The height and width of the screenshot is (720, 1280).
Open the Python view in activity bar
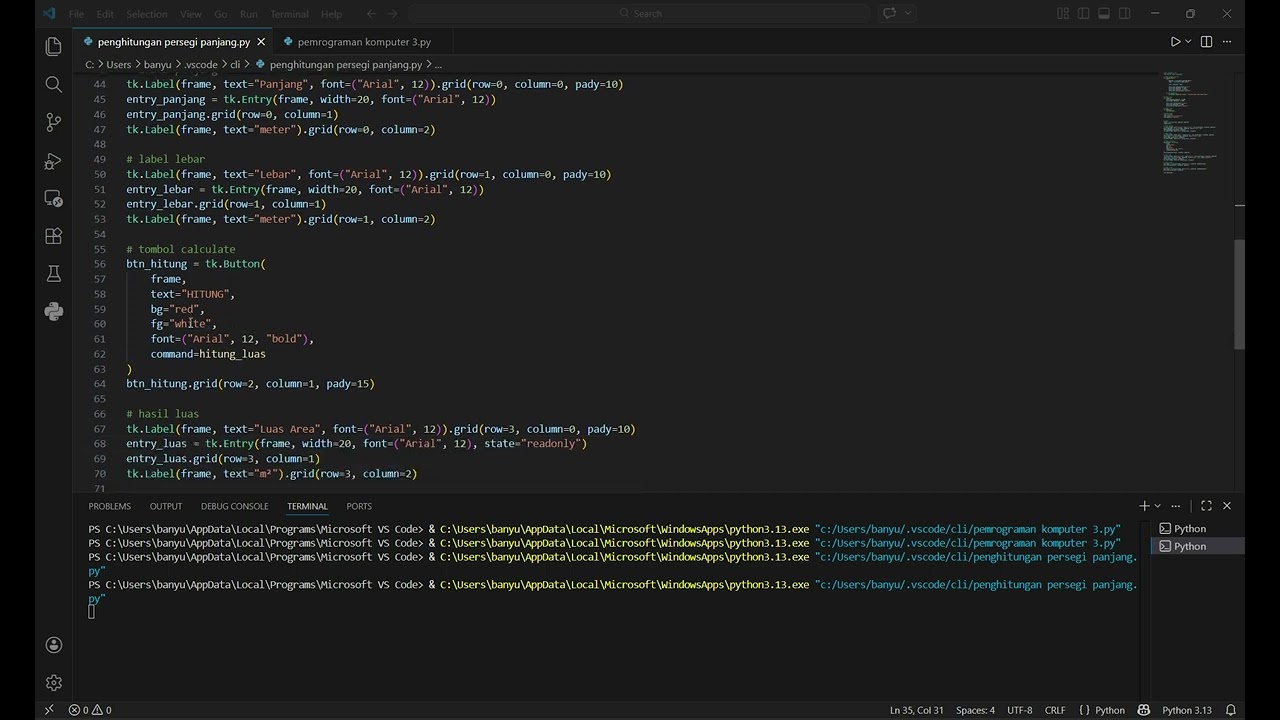tap(54, 312)
